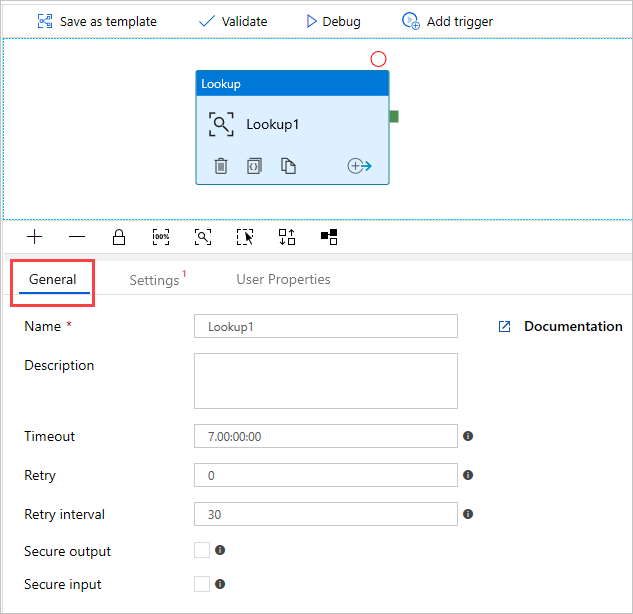Auto align activities on canvas
Viewport: 633px width, 614px height.
pyautogui.click(x=287, y=237)
